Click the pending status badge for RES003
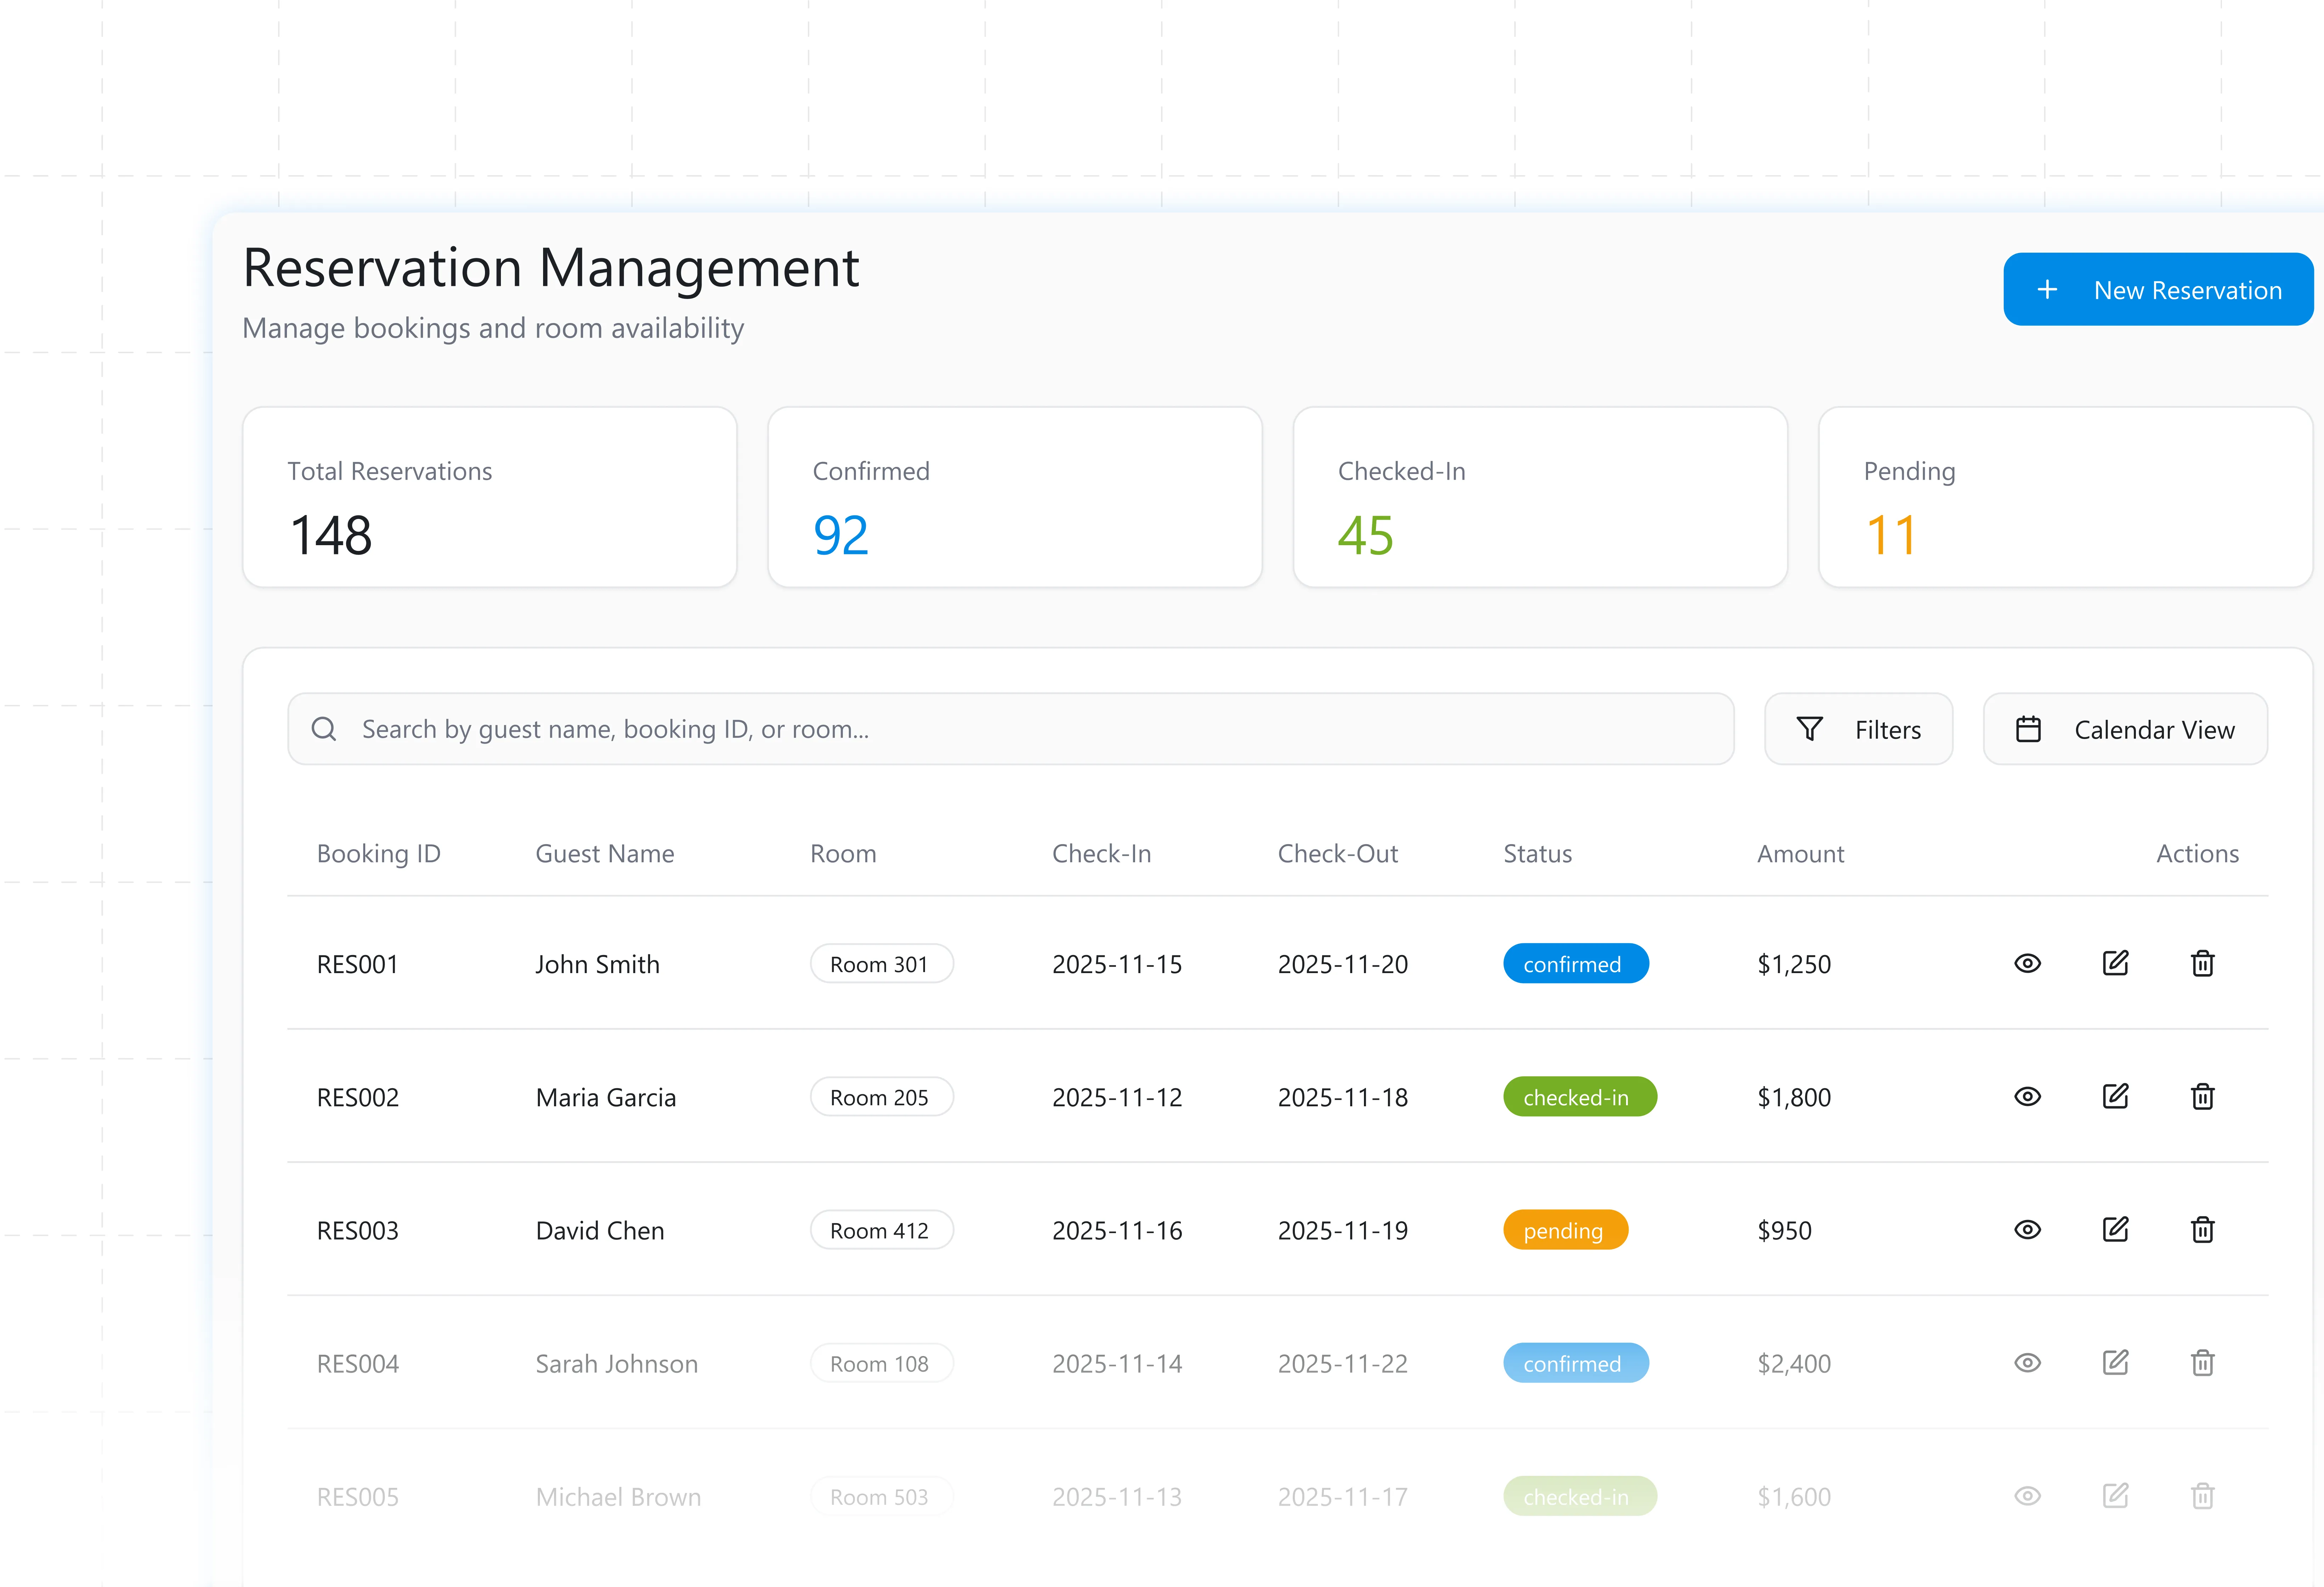 pyautogui.click(x=1564, y=1230)
